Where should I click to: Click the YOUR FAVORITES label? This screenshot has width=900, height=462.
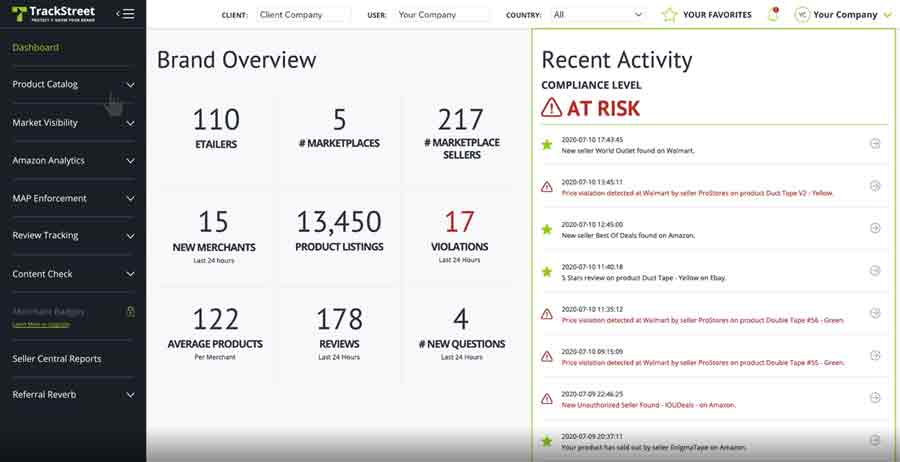pyautogui.click(x=717, y=15)
